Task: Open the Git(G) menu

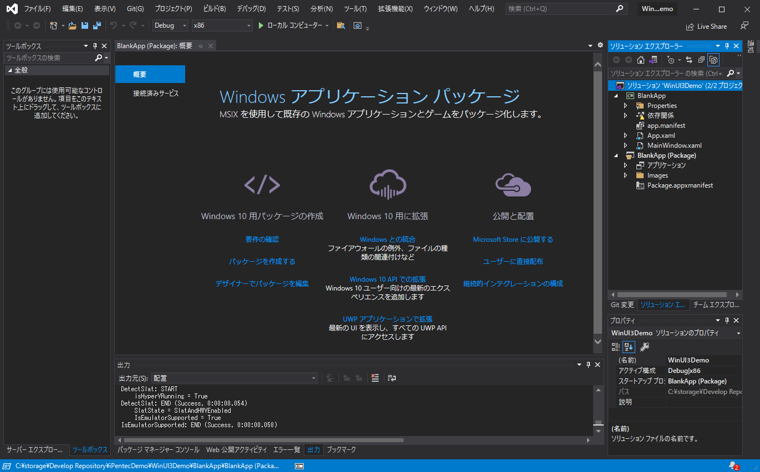Action: click(x=135, y=9)
